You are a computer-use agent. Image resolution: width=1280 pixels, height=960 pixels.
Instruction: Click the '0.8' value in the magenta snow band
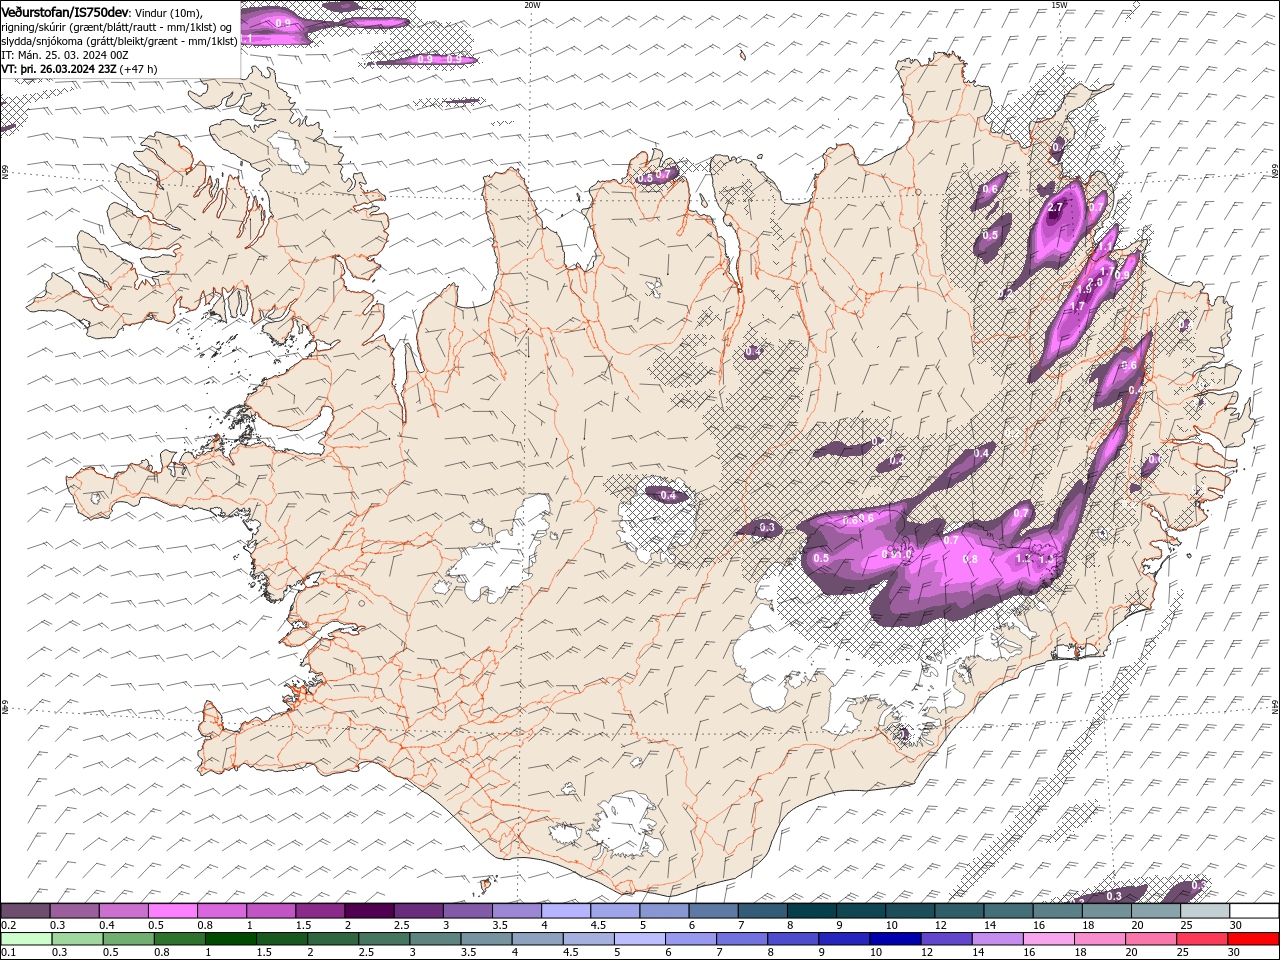[x=969, y=559]
